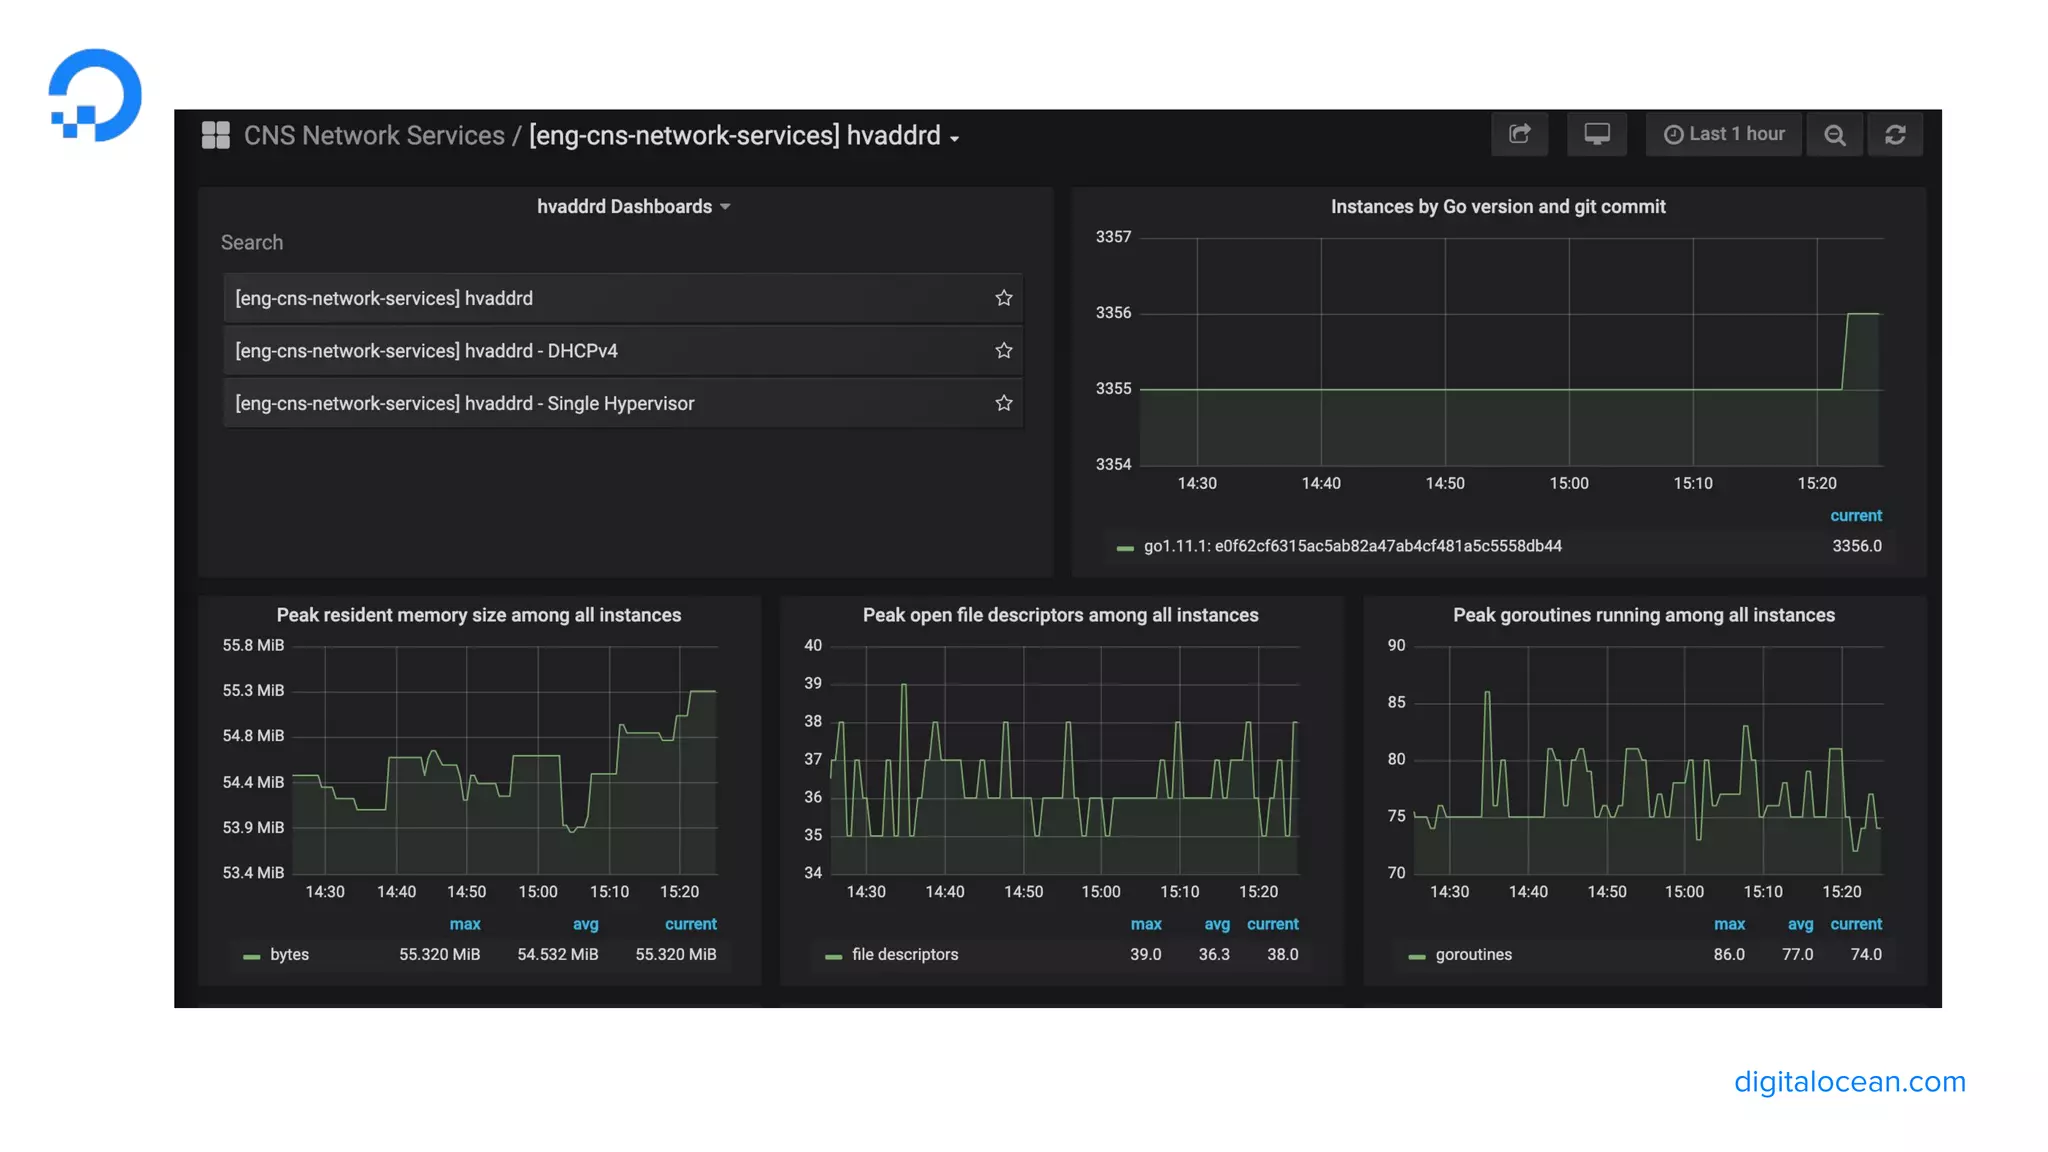Click the file descriptors legend series
This screenshot has height=1152, width=2048.
(x=904, y=955)
